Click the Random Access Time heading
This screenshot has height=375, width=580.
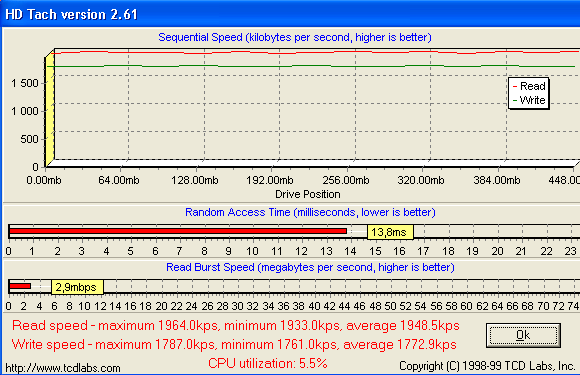tap(310, 212)
